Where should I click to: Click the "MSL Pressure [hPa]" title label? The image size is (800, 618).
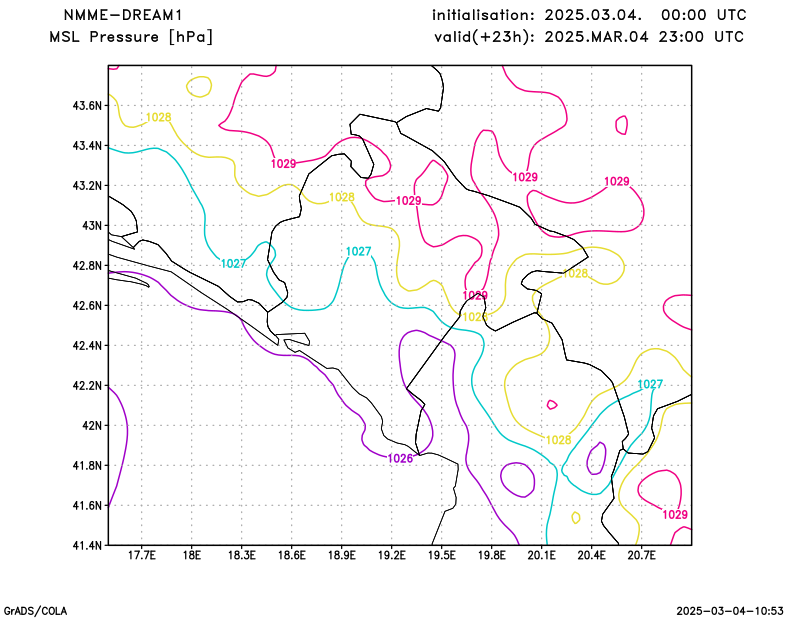(131, 37)
